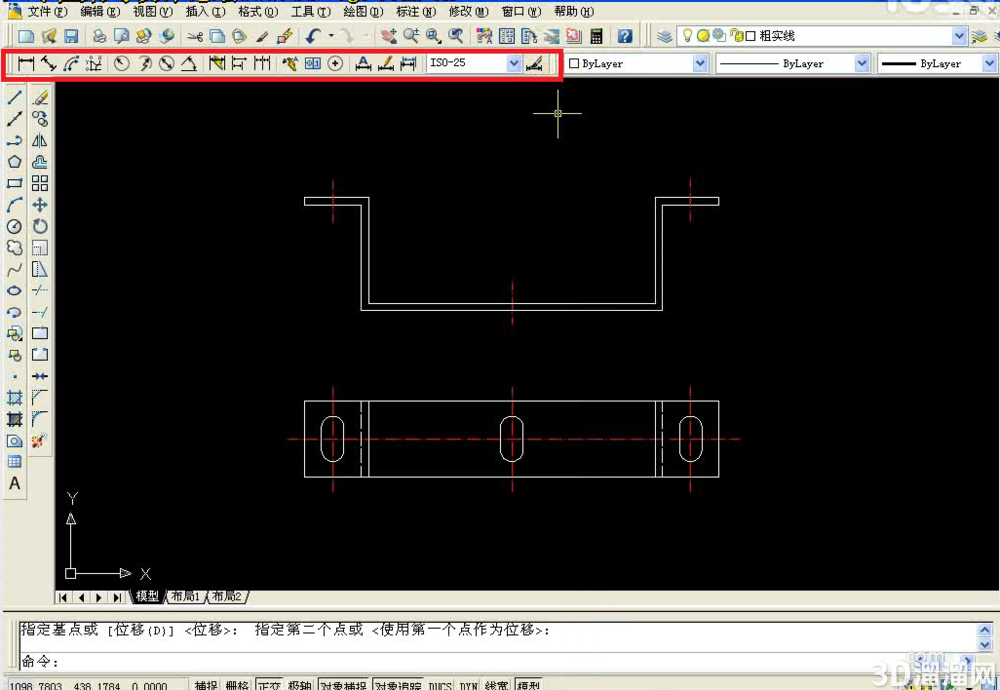Click the 模型 model tab
Viewport: 1000px width, 690px height.
pos(147,596)
